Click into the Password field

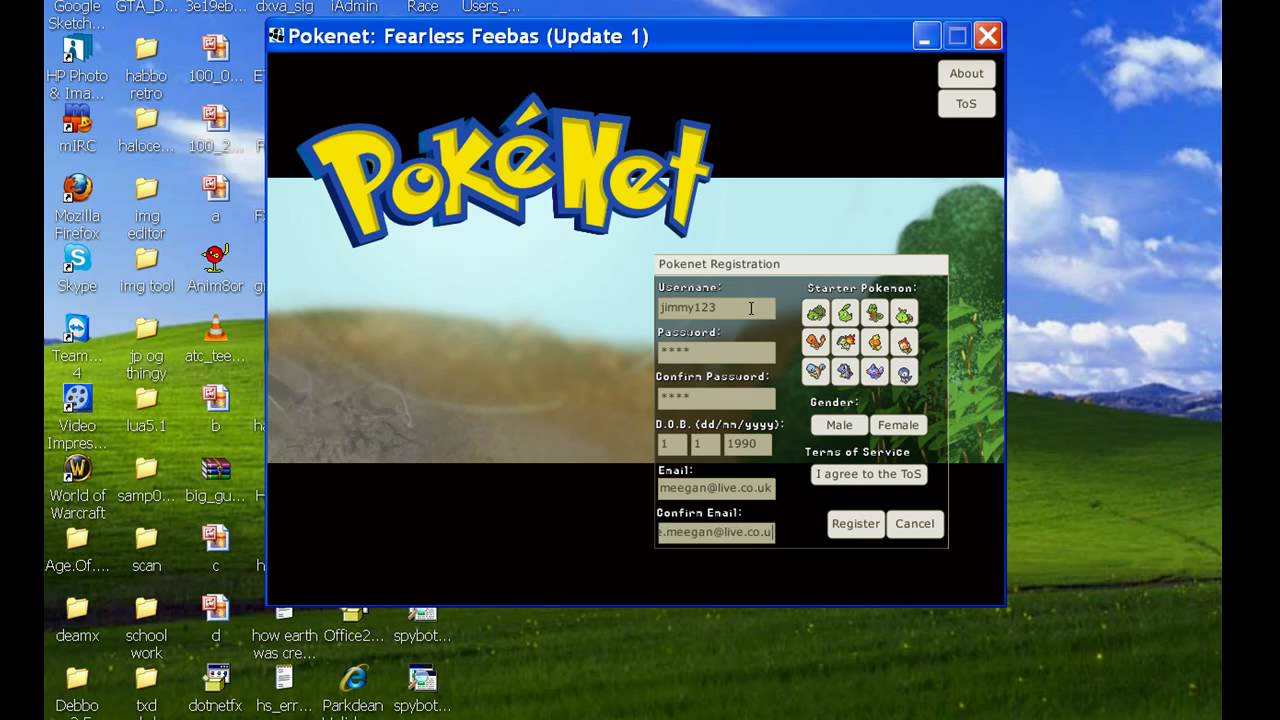(x=716, y=352)
